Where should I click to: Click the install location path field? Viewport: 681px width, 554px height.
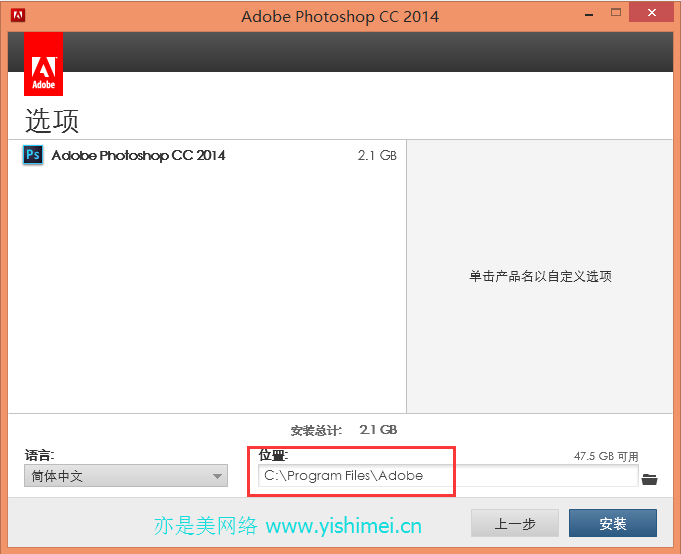(448, 475)
